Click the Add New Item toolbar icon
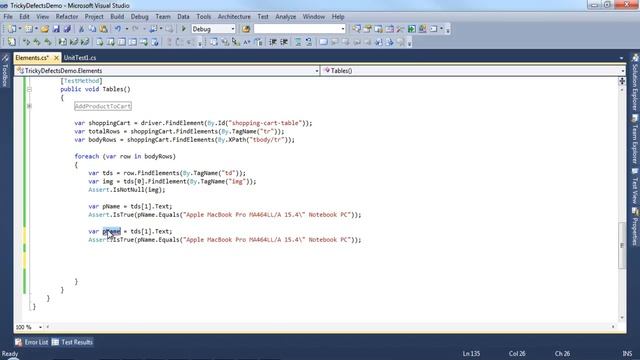Screen dimensions: 640x360 [x=29, y=29]
